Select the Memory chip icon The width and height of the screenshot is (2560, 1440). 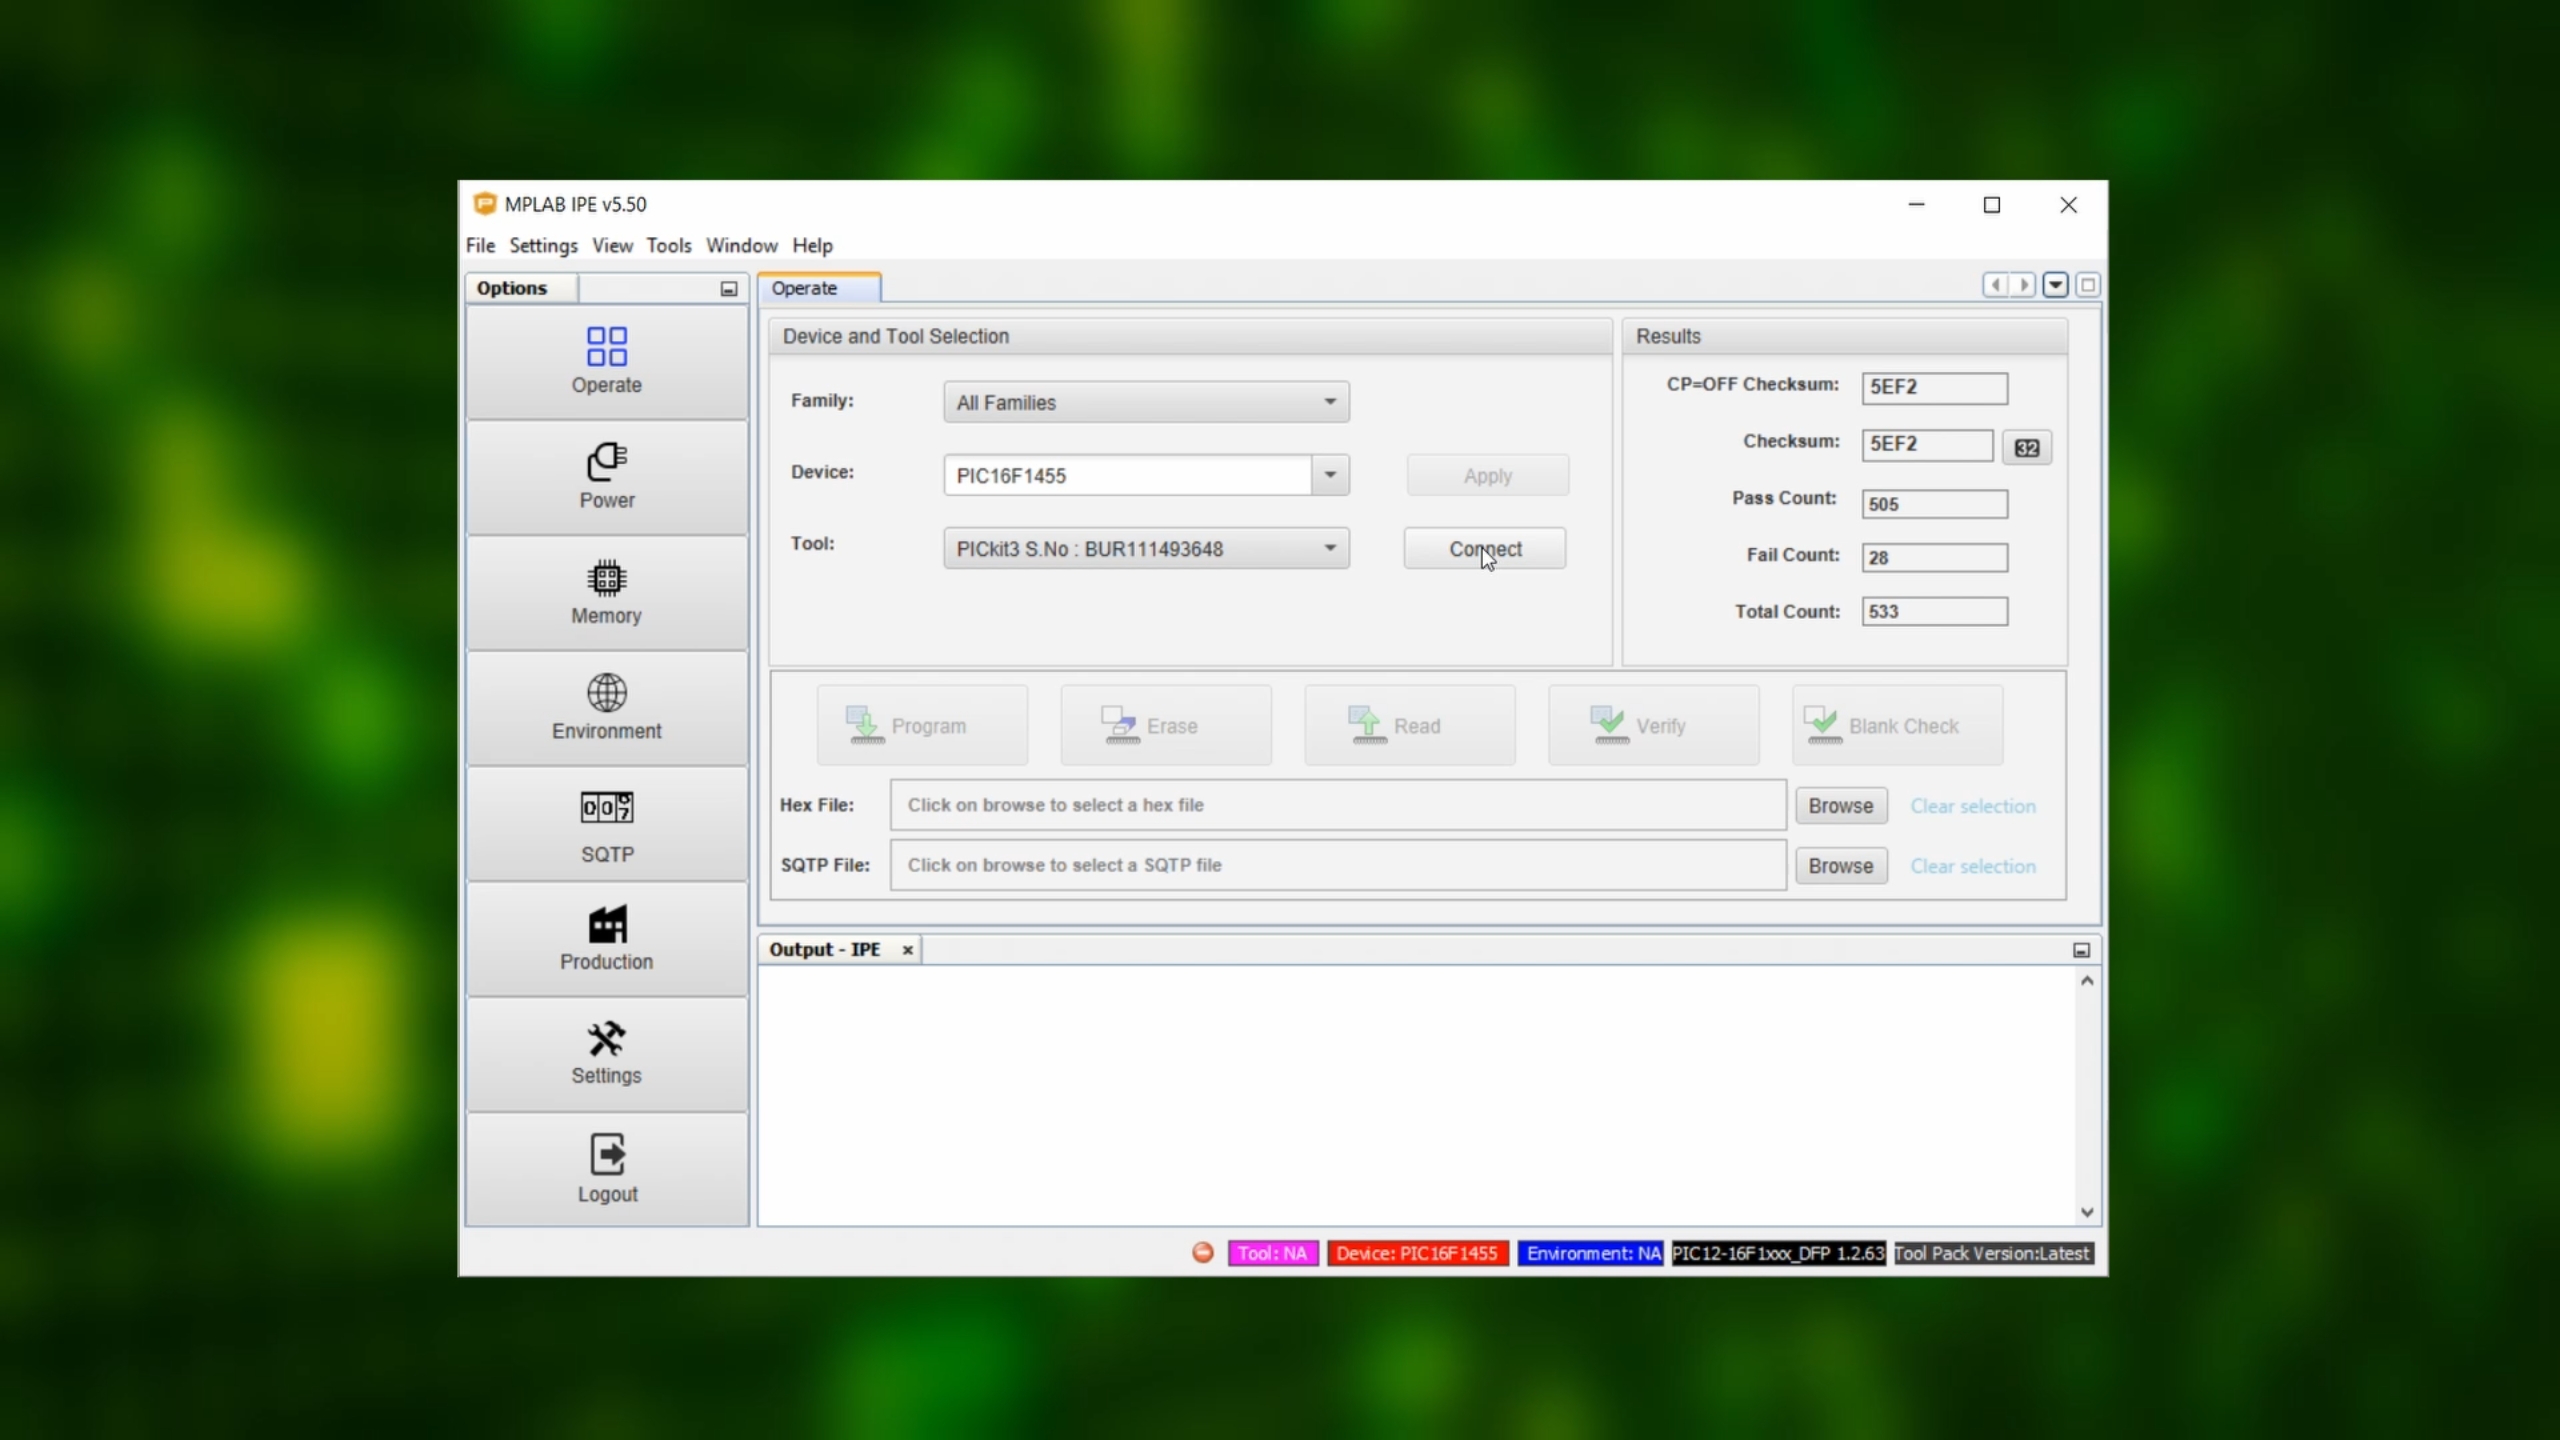tap(606, 578)
